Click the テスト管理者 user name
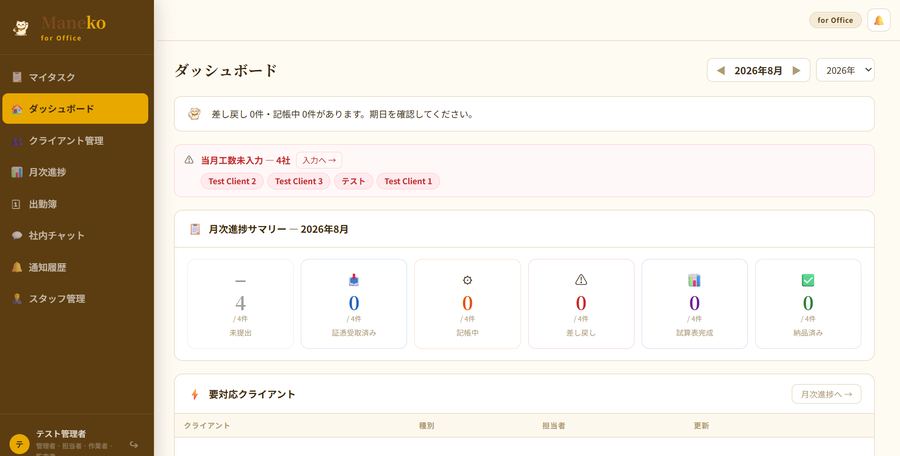The width and height of the screenshot is (900, 456). [61, 434]
